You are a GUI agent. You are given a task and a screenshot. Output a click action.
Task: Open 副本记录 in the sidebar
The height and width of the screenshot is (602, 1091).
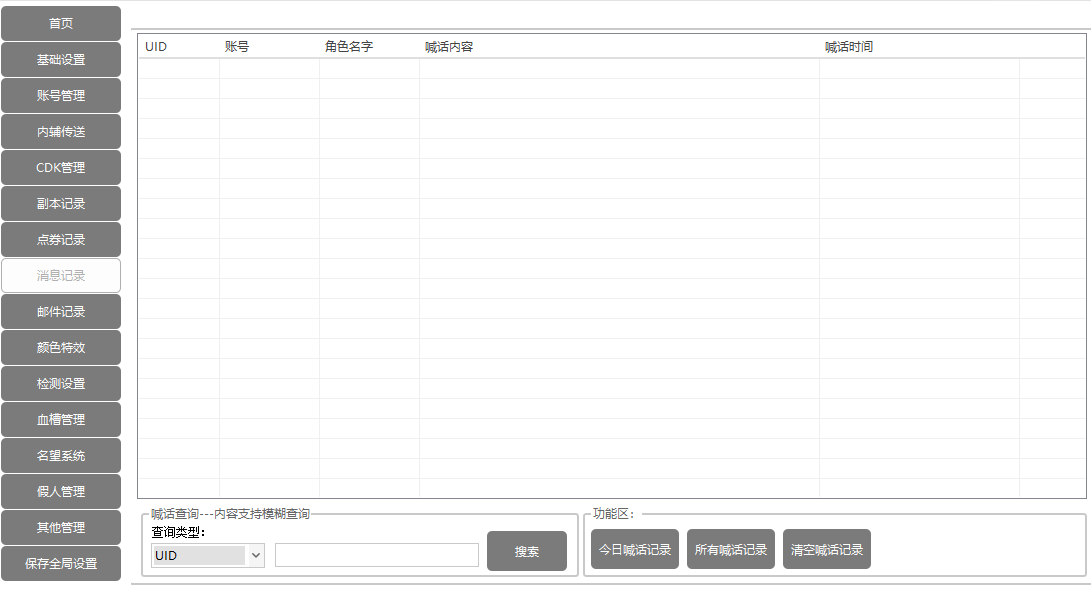tap(61, 204)
